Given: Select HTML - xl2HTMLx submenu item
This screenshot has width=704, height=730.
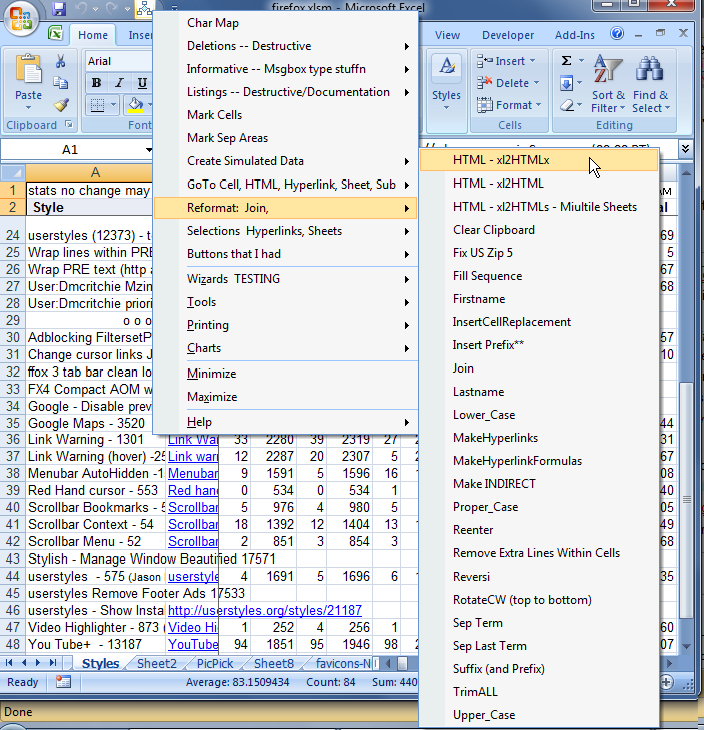Looking at the screenshot, I should (x=539, y=160).
